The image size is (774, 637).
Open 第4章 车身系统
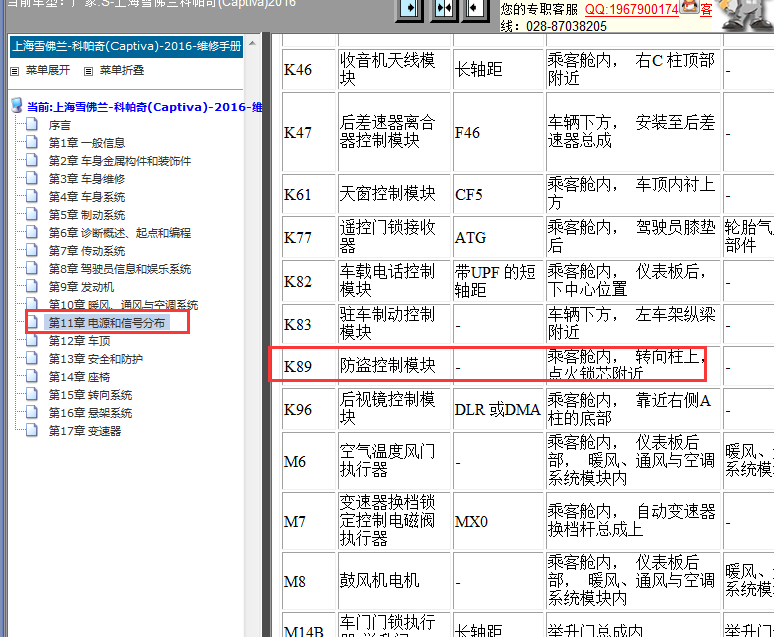87,197
